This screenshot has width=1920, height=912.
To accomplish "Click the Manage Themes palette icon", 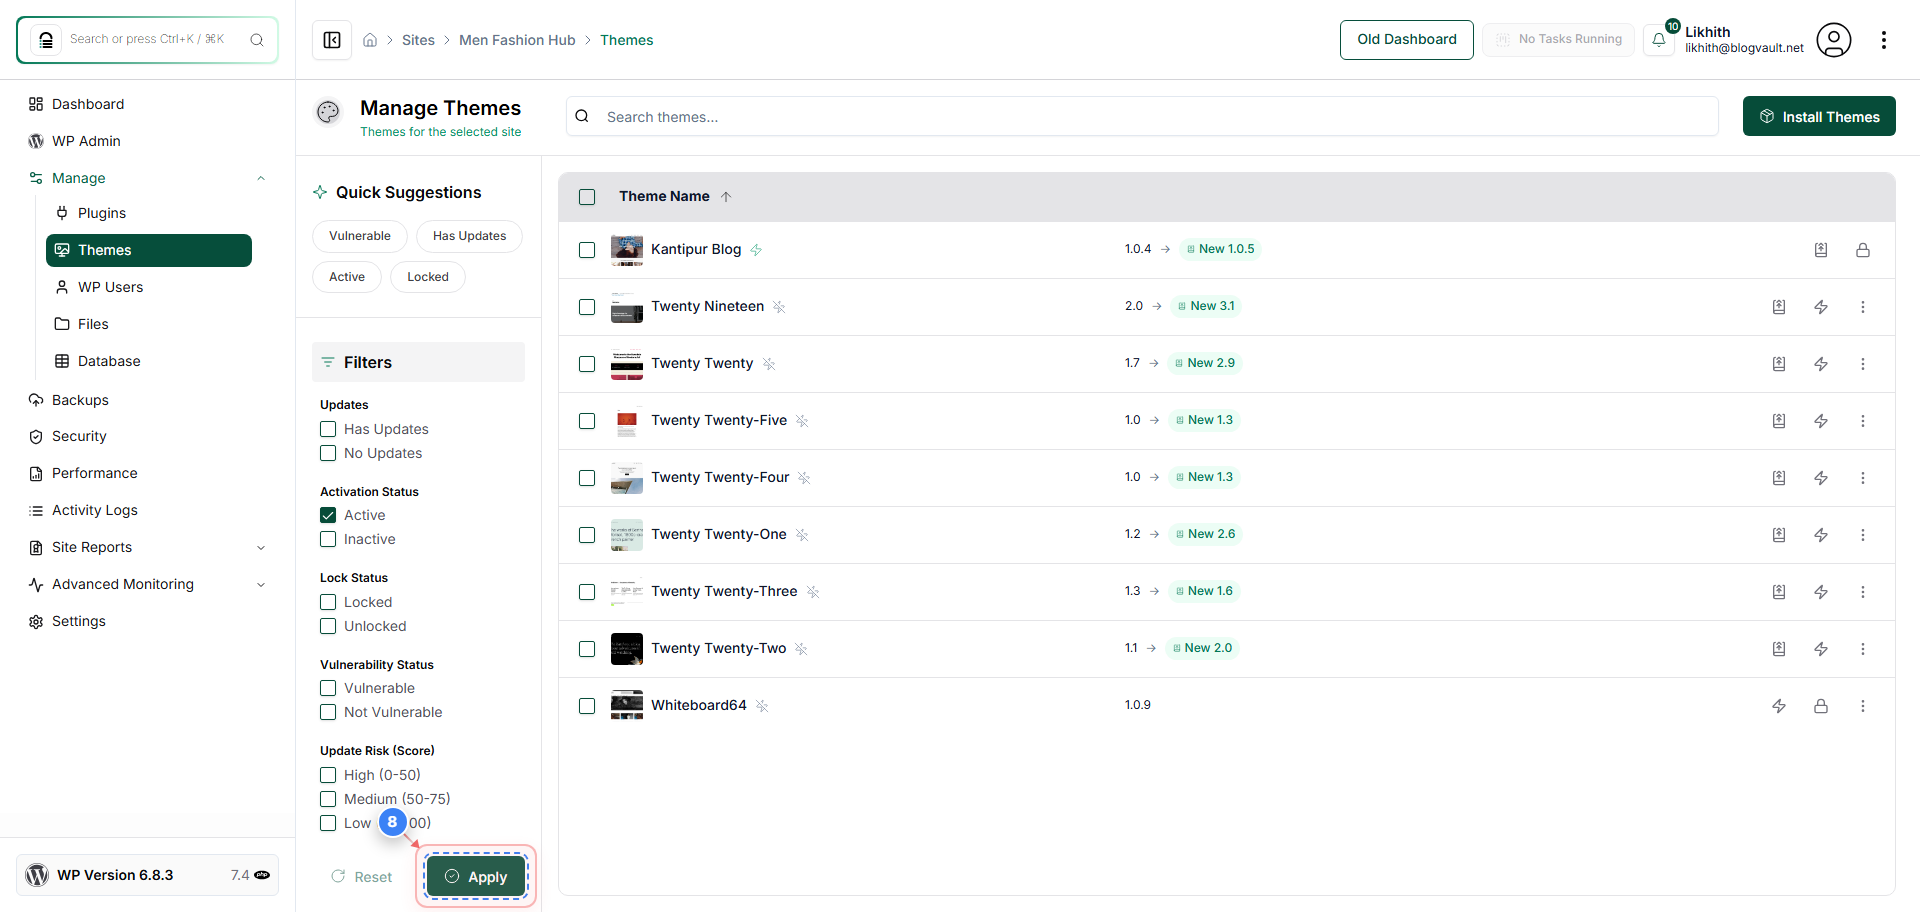I will [x=328, y=112].
